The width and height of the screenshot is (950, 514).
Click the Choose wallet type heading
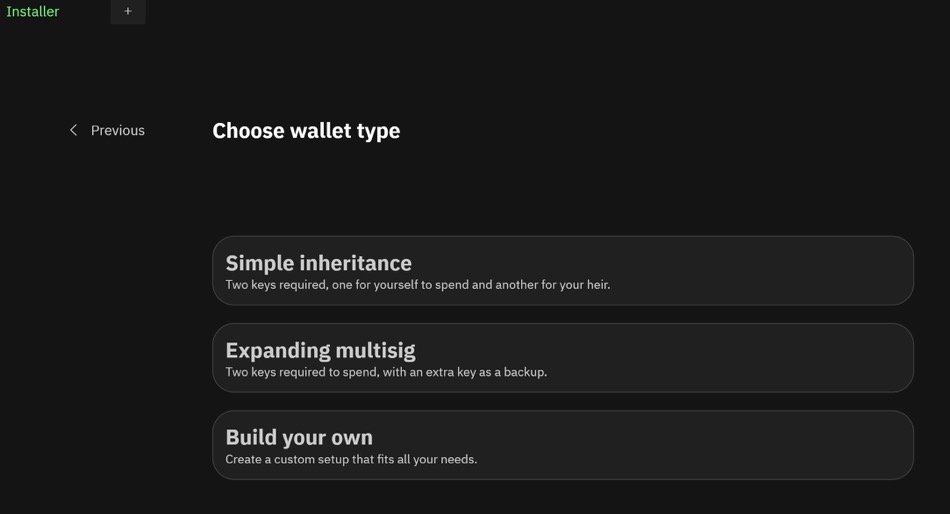pos(306,130)
